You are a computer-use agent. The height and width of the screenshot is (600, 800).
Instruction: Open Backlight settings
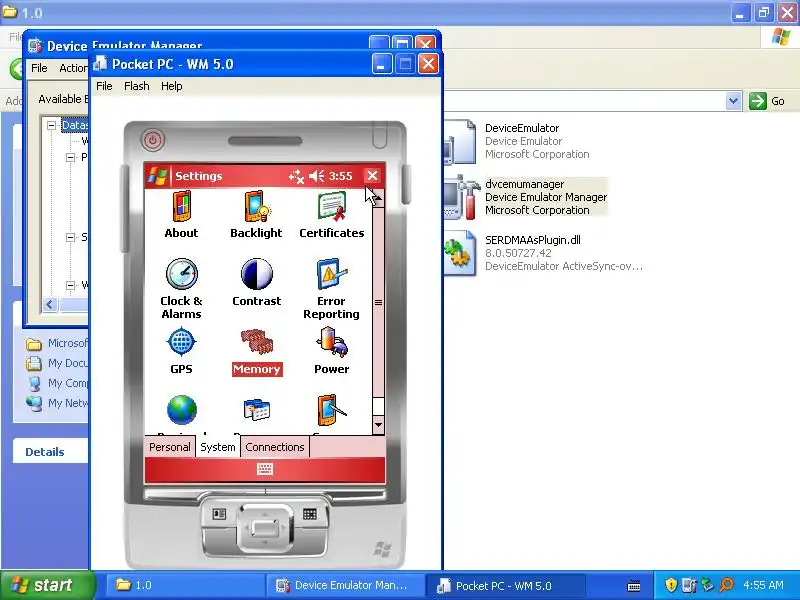point(256,214)
